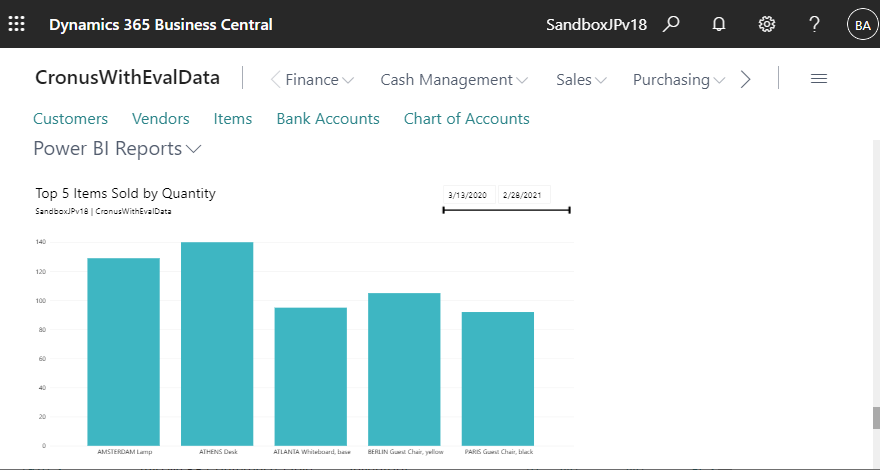Open the hamburger menu icon

coord(819,79)
